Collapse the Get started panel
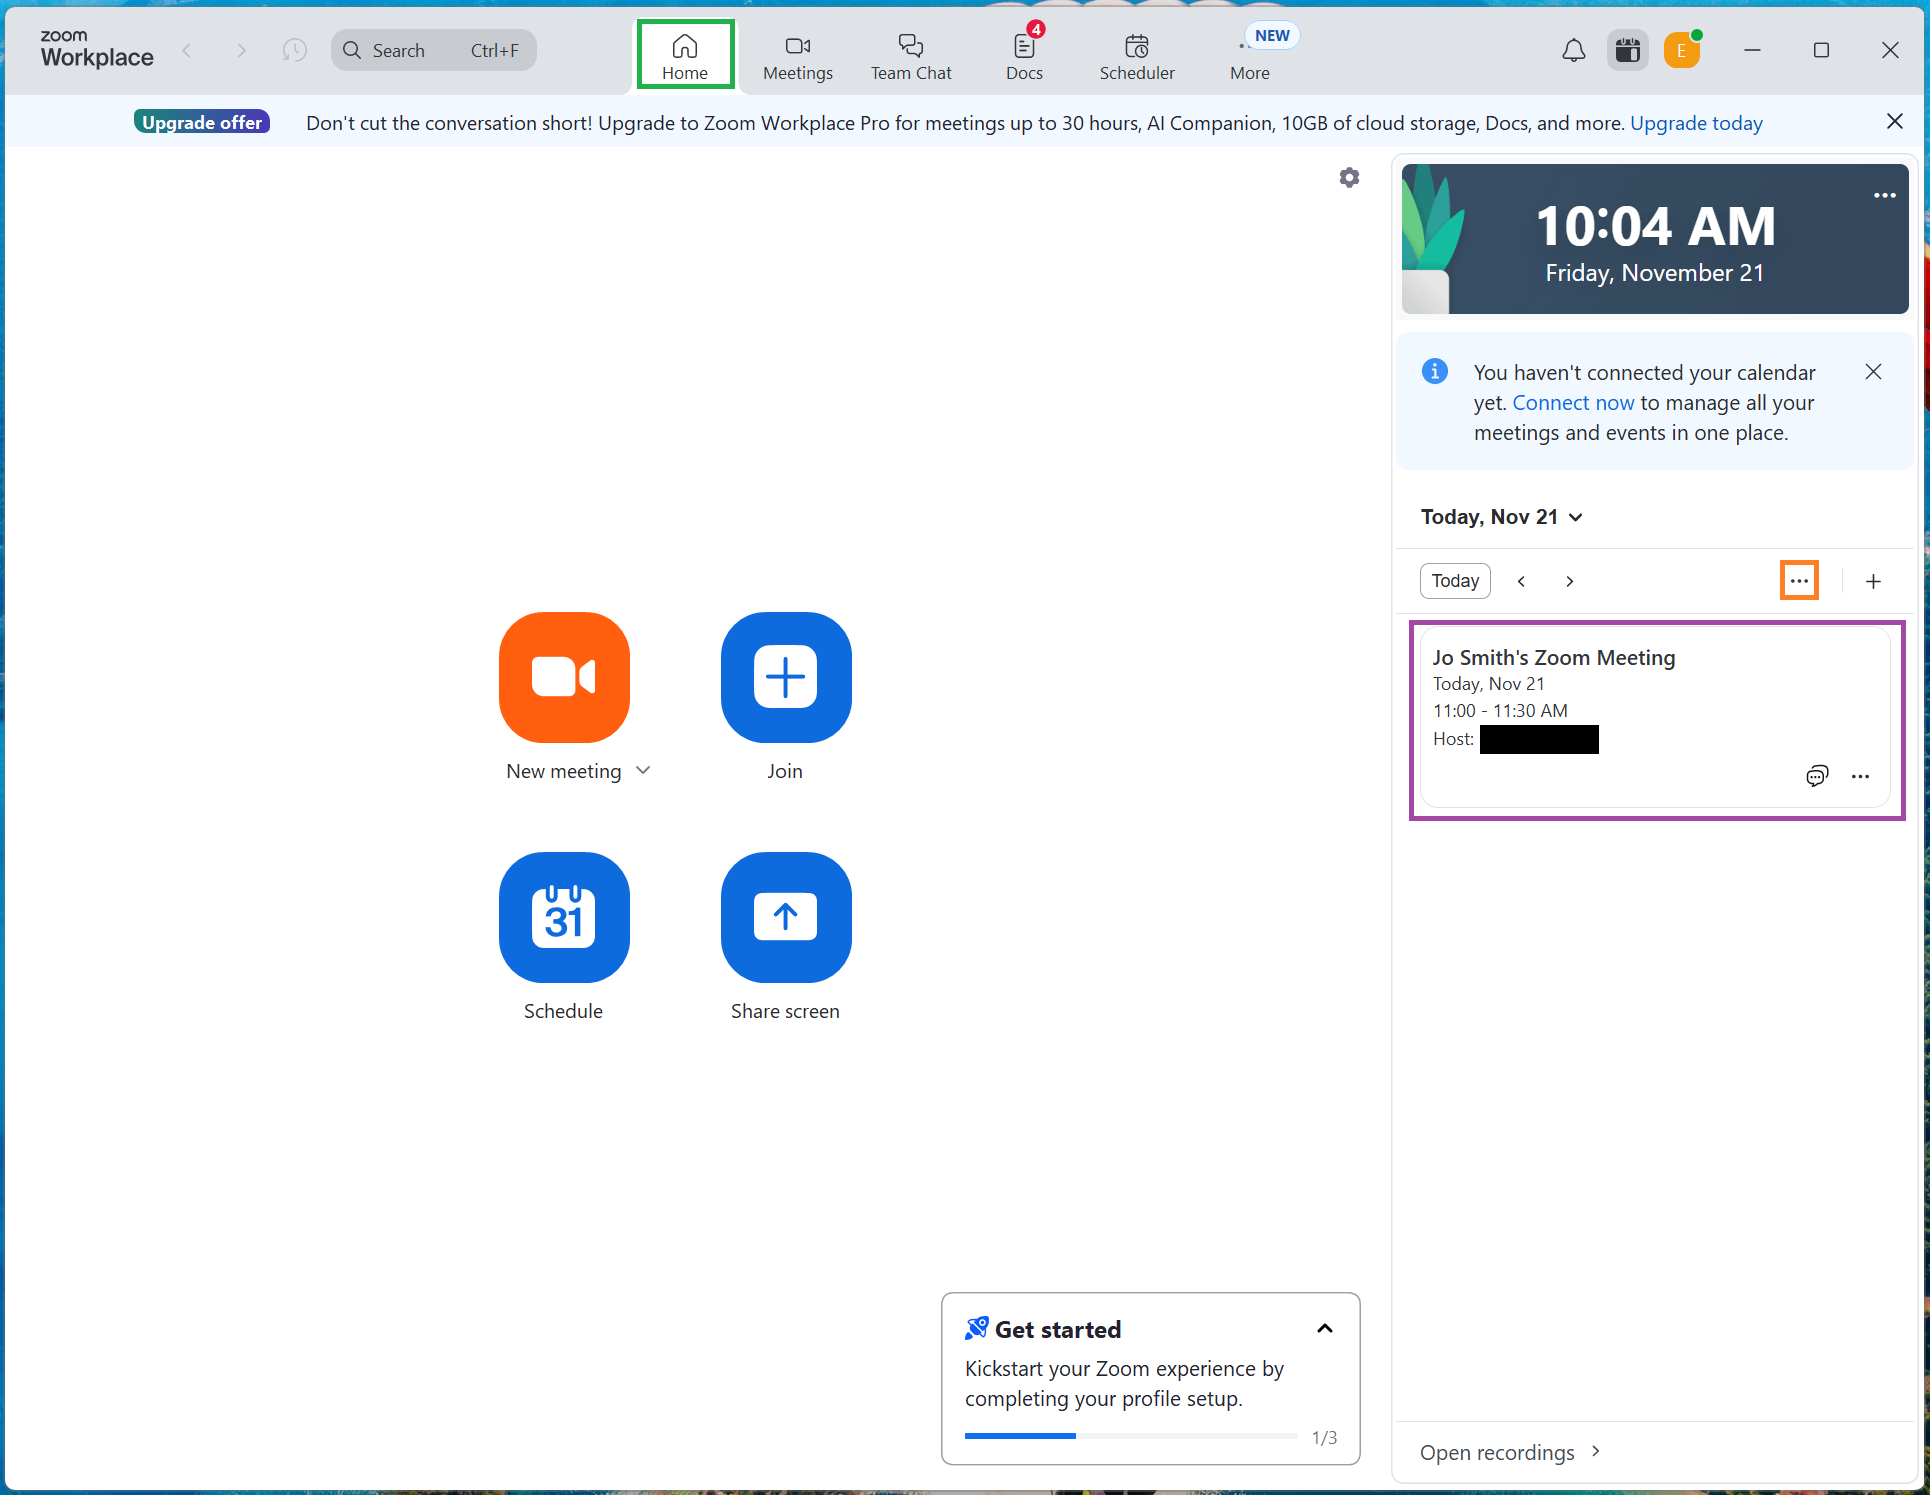The height and width of the screenshot is (1495, 1930). 1325,1329
